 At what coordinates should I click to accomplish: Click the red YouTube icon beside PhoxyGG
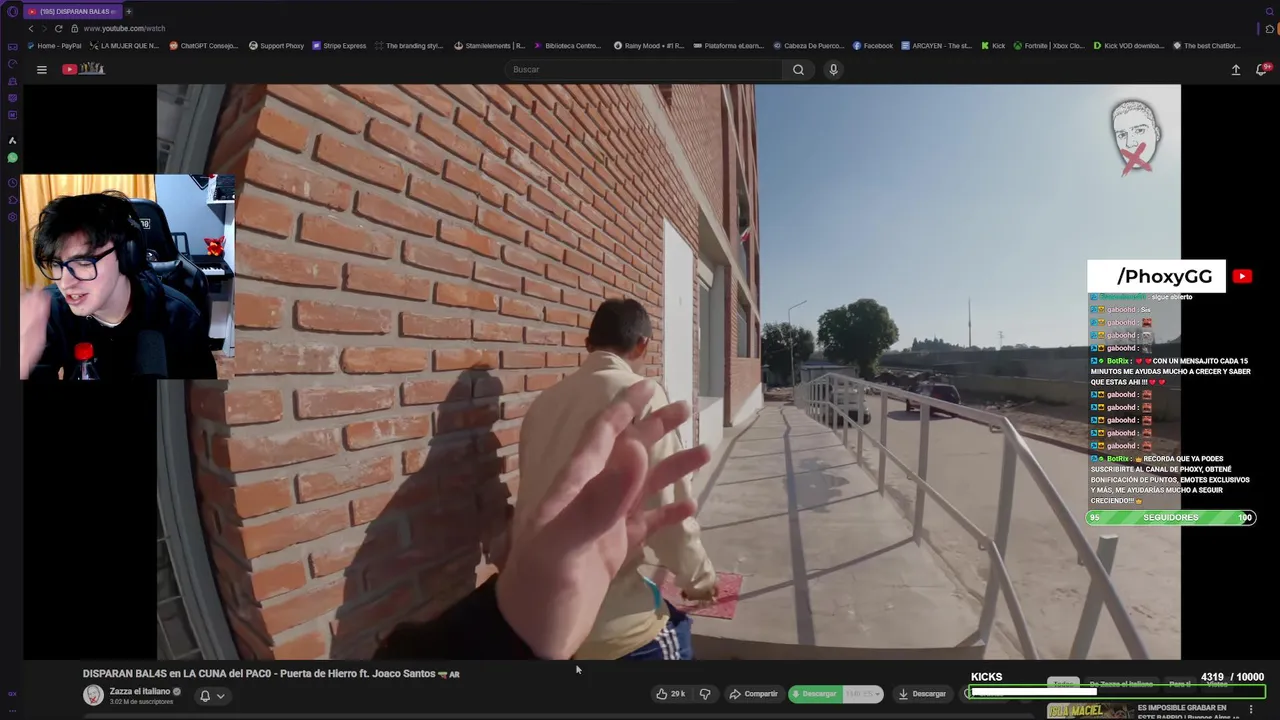tap(1242, 277)
